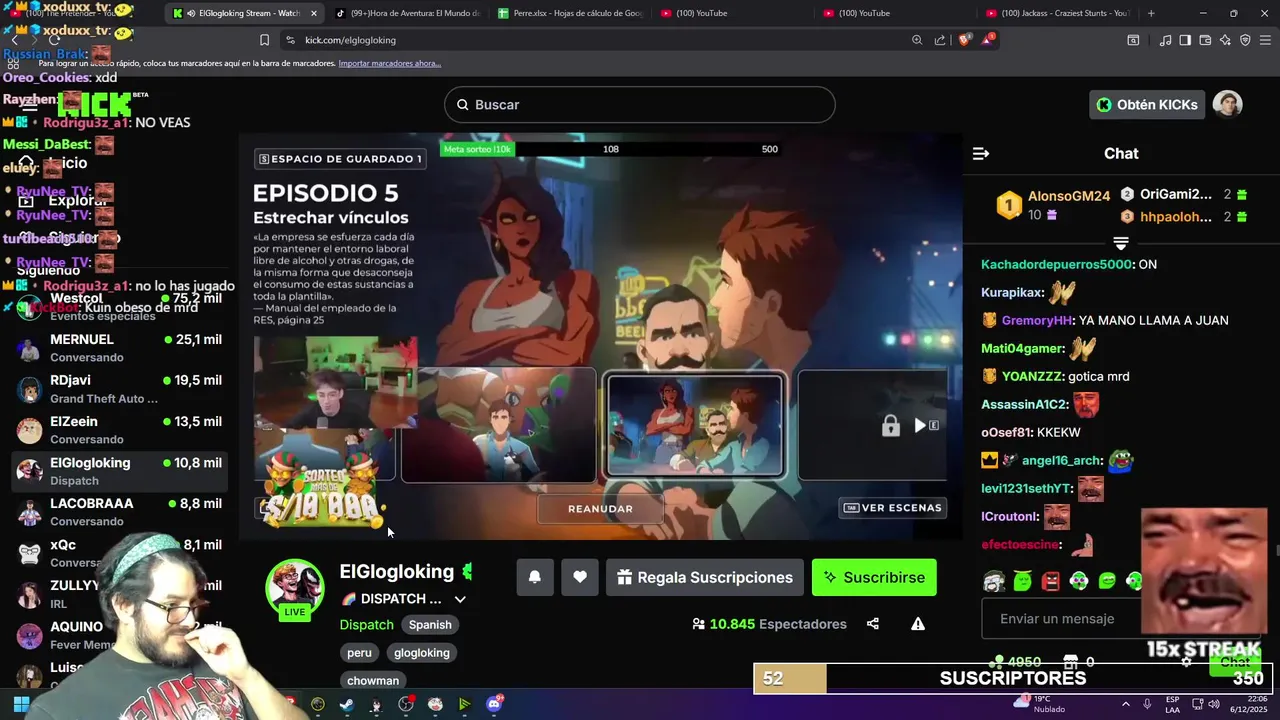This screenshot has height=720, width=1280.
Task: Click the heart follow icon
Action: point(580,577)
